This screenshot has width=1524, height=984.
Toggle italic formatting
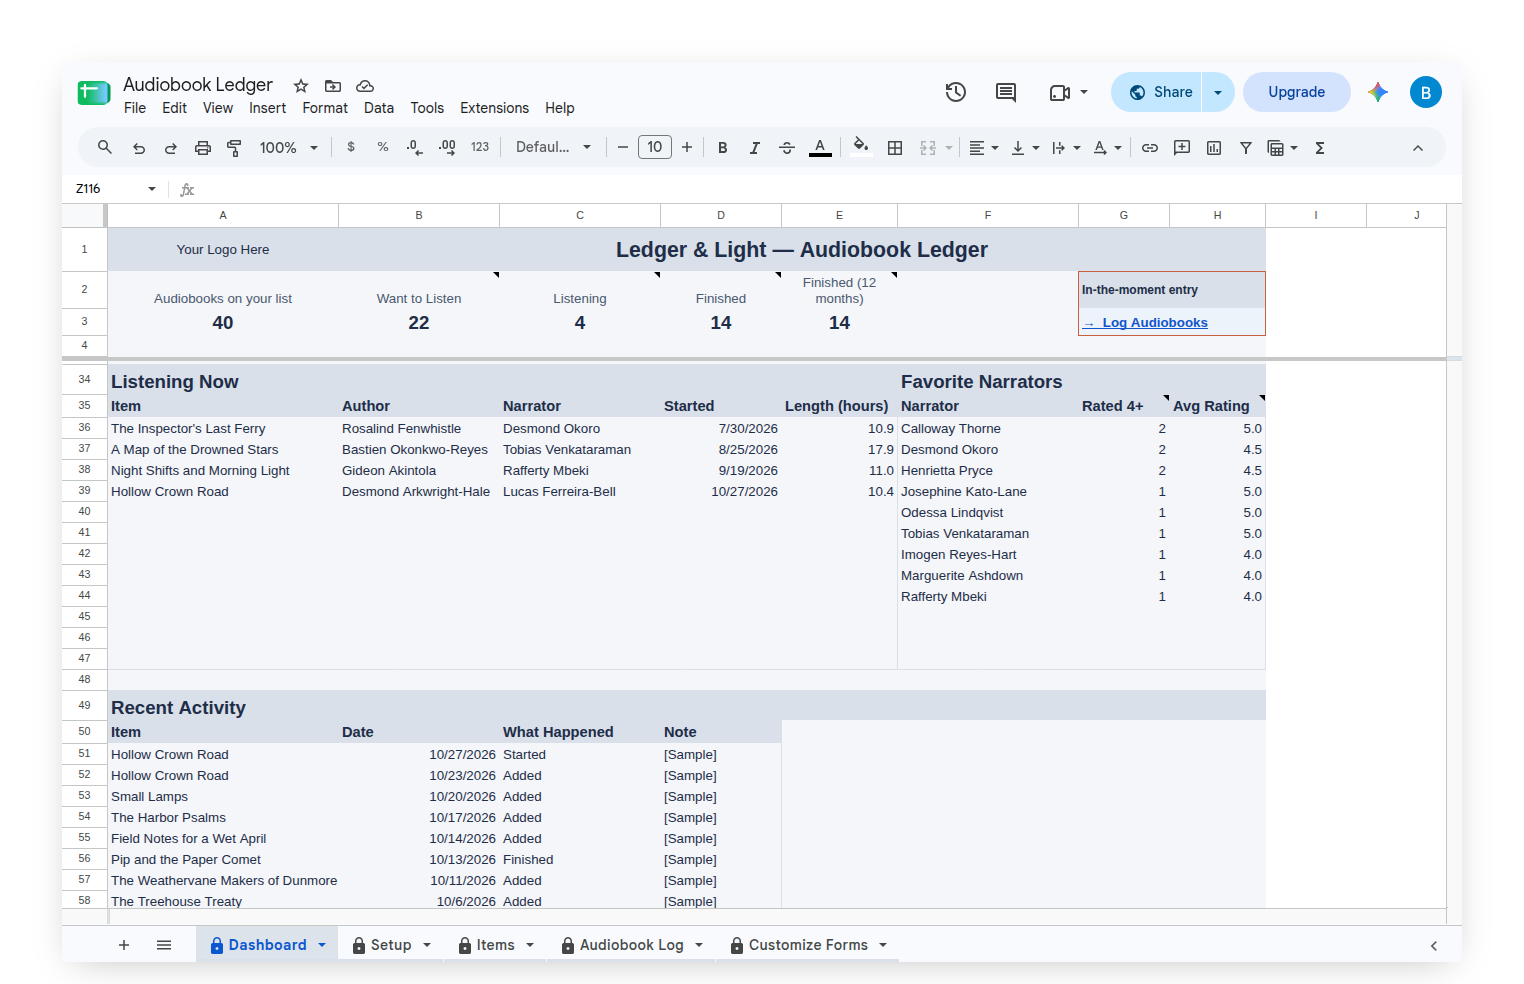tap(755, 147)
